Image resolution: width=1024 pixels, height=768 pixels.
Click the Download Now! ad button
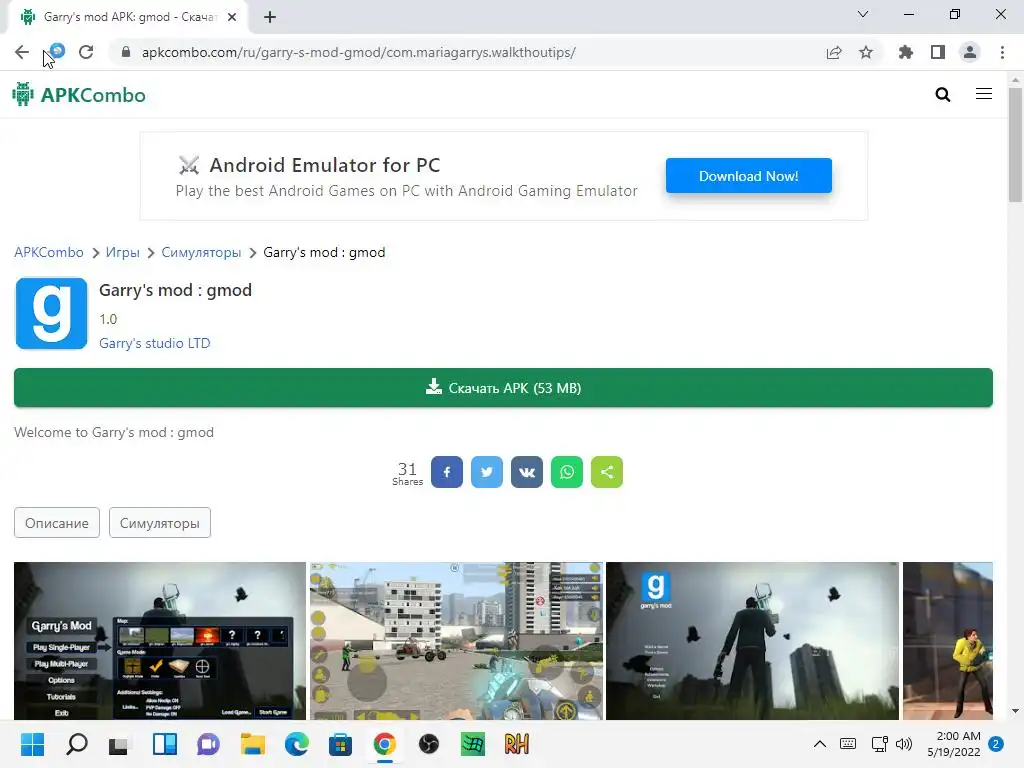[748, 176]
